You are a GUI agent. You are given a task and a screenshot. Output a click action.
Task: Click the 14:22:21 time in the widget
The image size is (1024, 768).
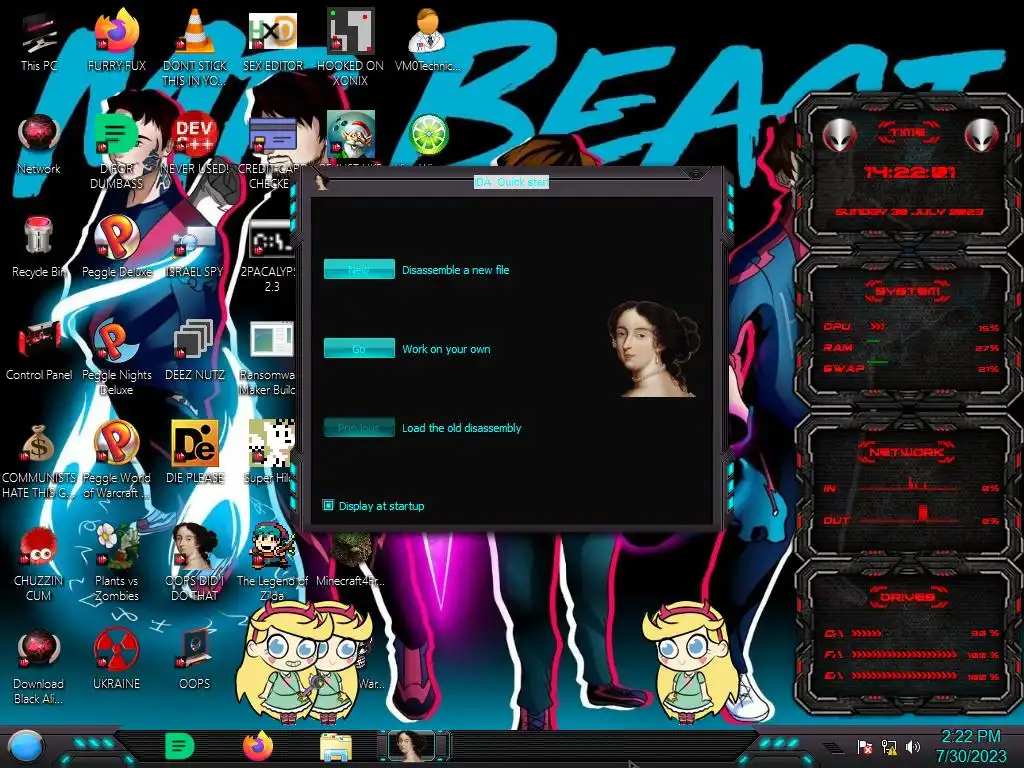point(909,172)
